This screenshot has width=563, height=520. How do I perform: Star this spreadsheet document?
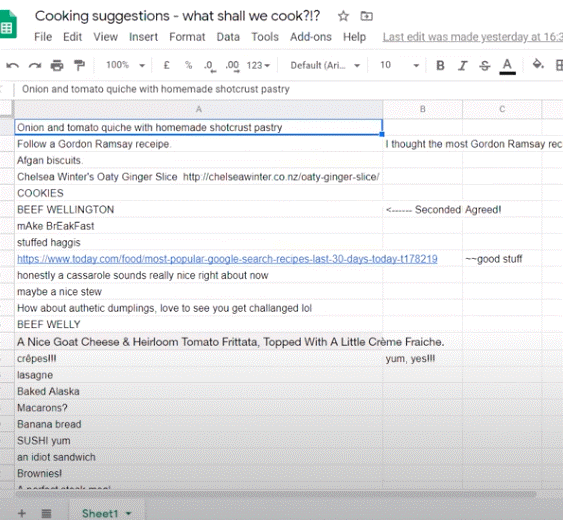pos(343,16)
